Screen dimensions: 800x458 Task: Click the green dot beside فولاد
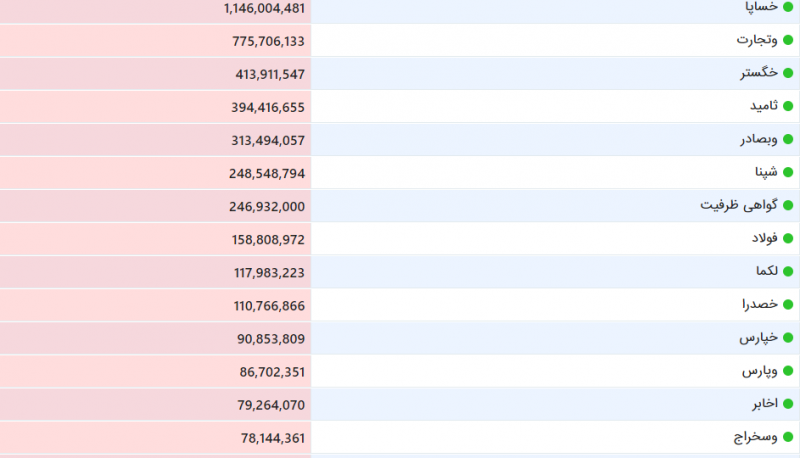(x=788, y=238)
